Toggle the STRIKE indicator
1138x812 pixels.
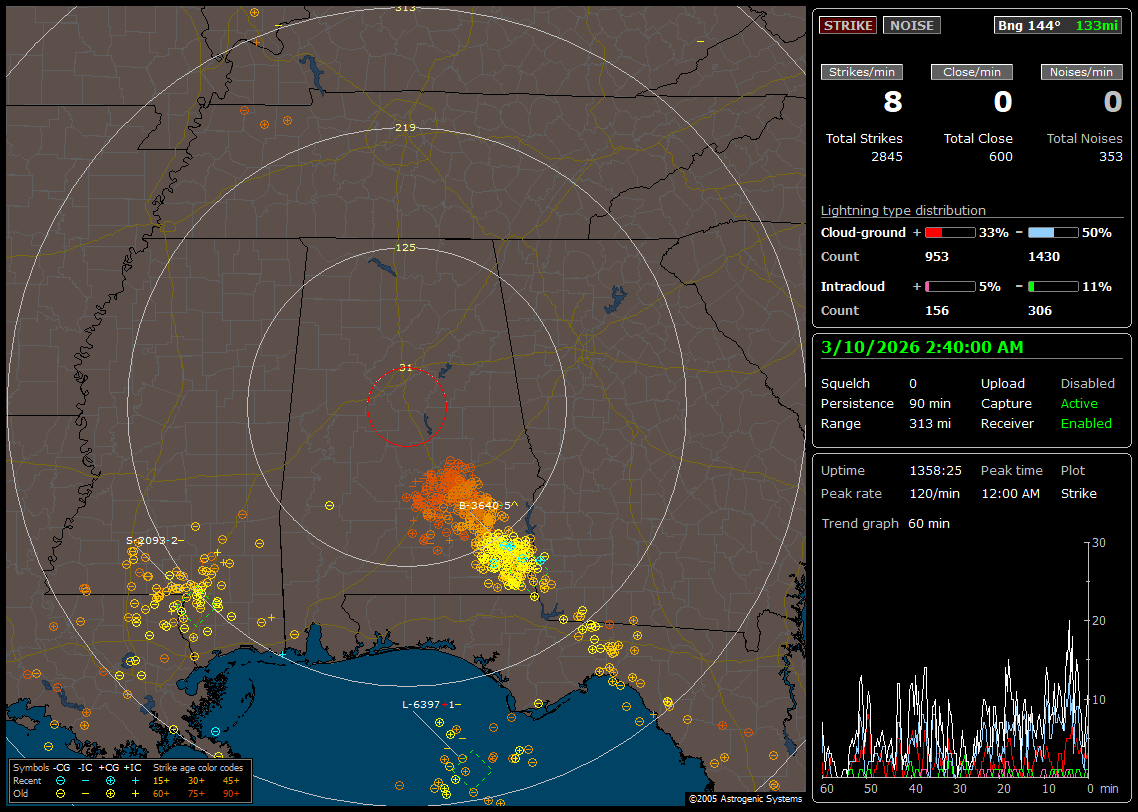[848, 25]
